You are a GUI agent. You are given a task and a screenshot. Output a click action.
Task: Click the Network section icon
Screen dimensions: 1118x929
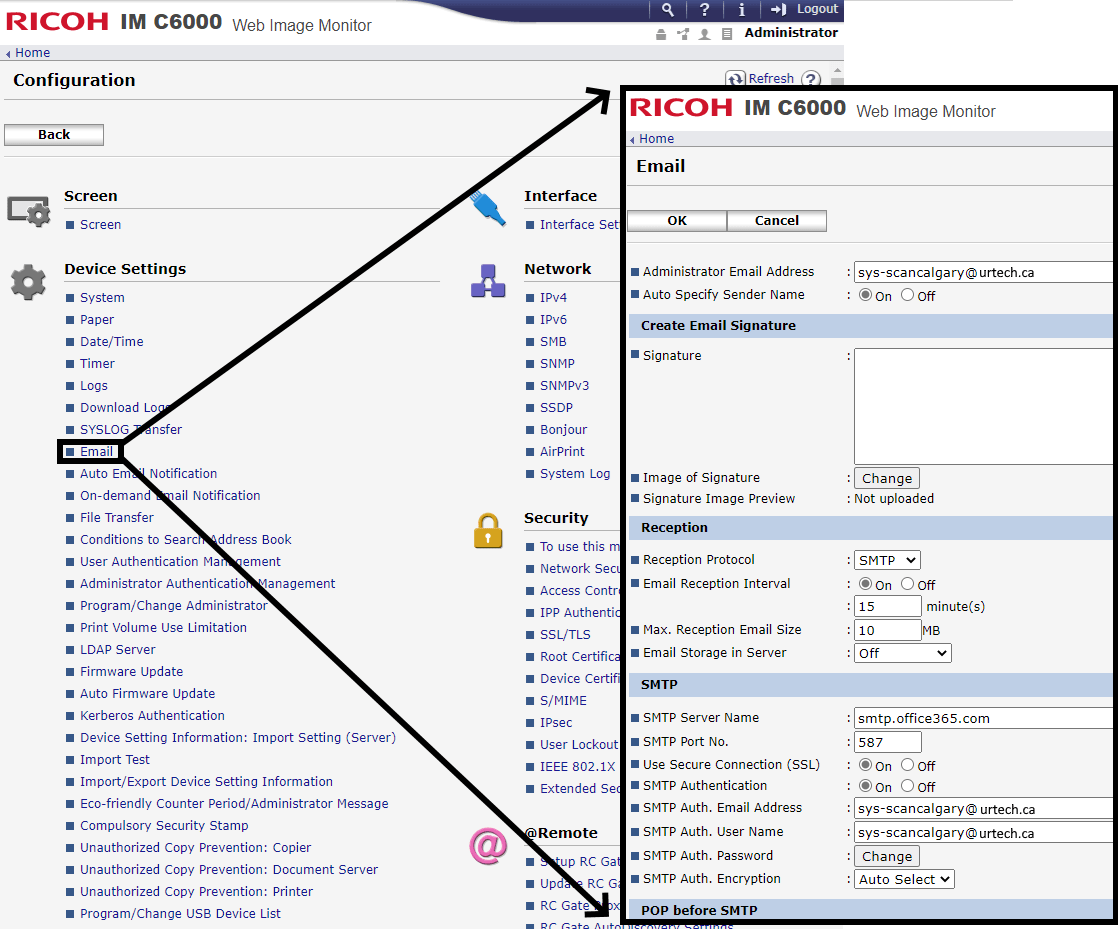(x=488, y=282)
